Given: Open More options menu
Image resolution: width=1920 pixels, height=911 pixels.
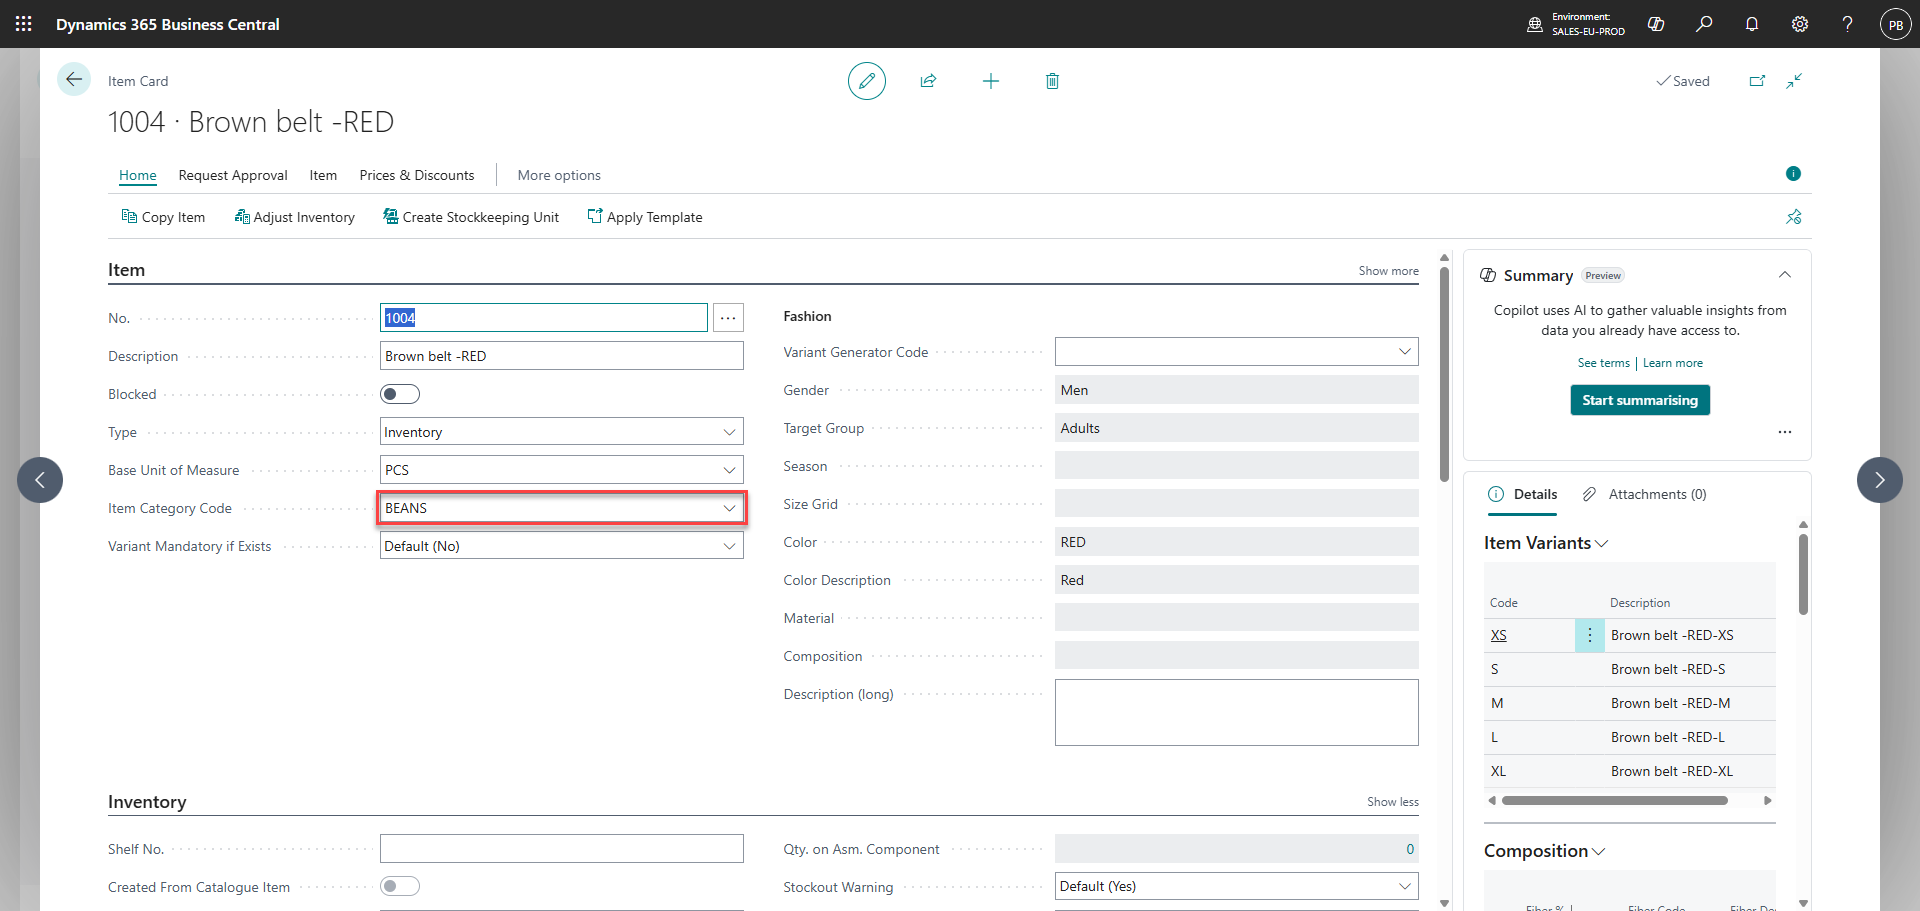Looking at the screenshot, I should [559, 175].
